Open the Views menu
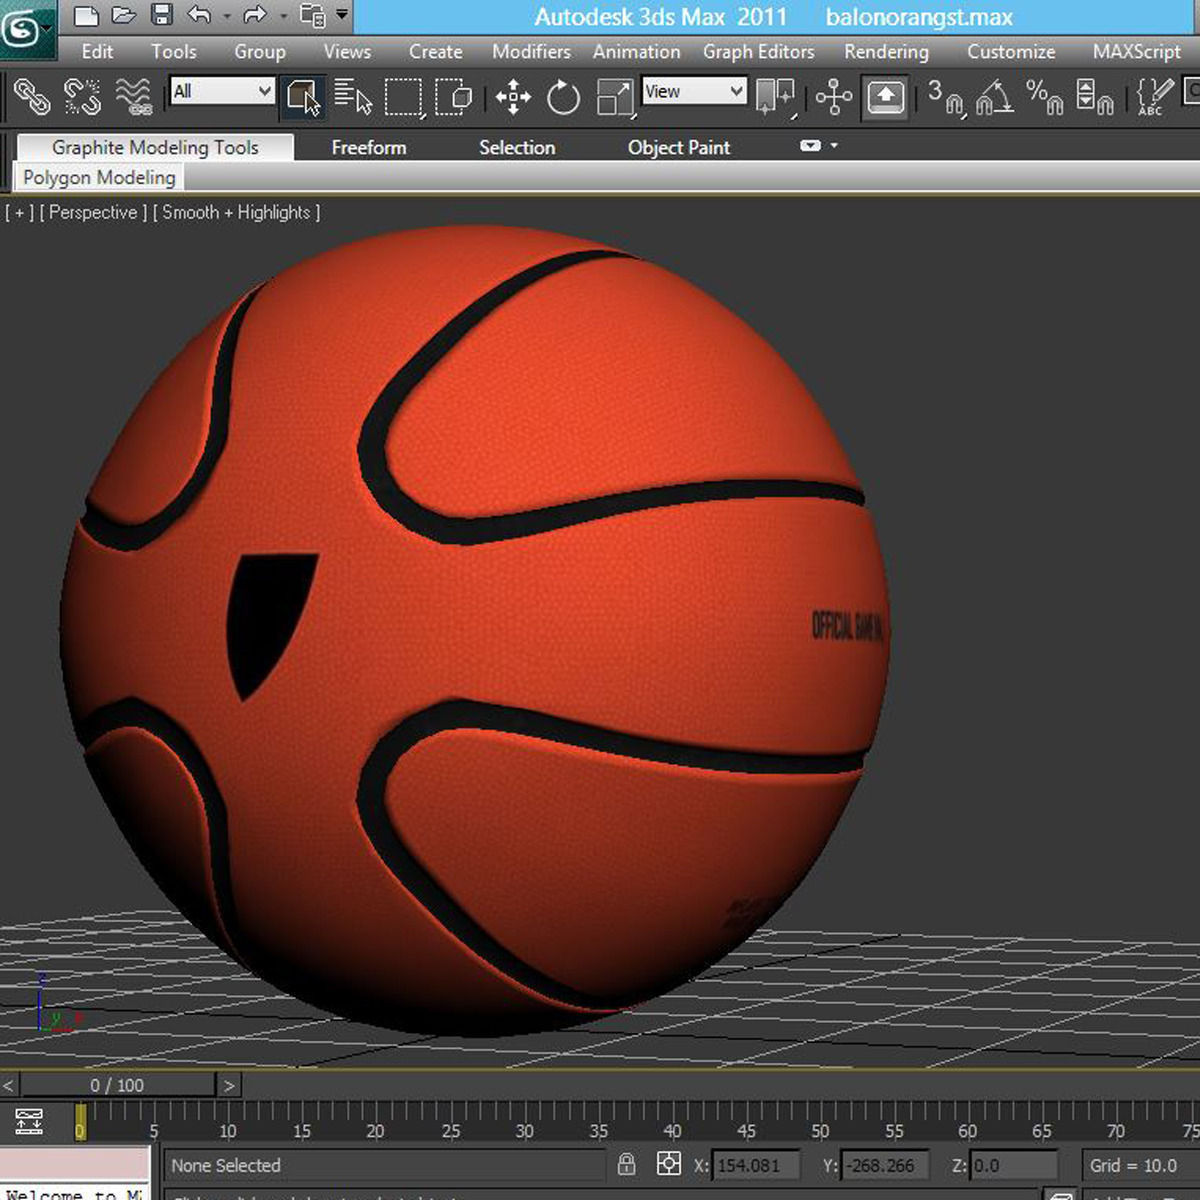The image size is (1200, 1200). point(347,52)
